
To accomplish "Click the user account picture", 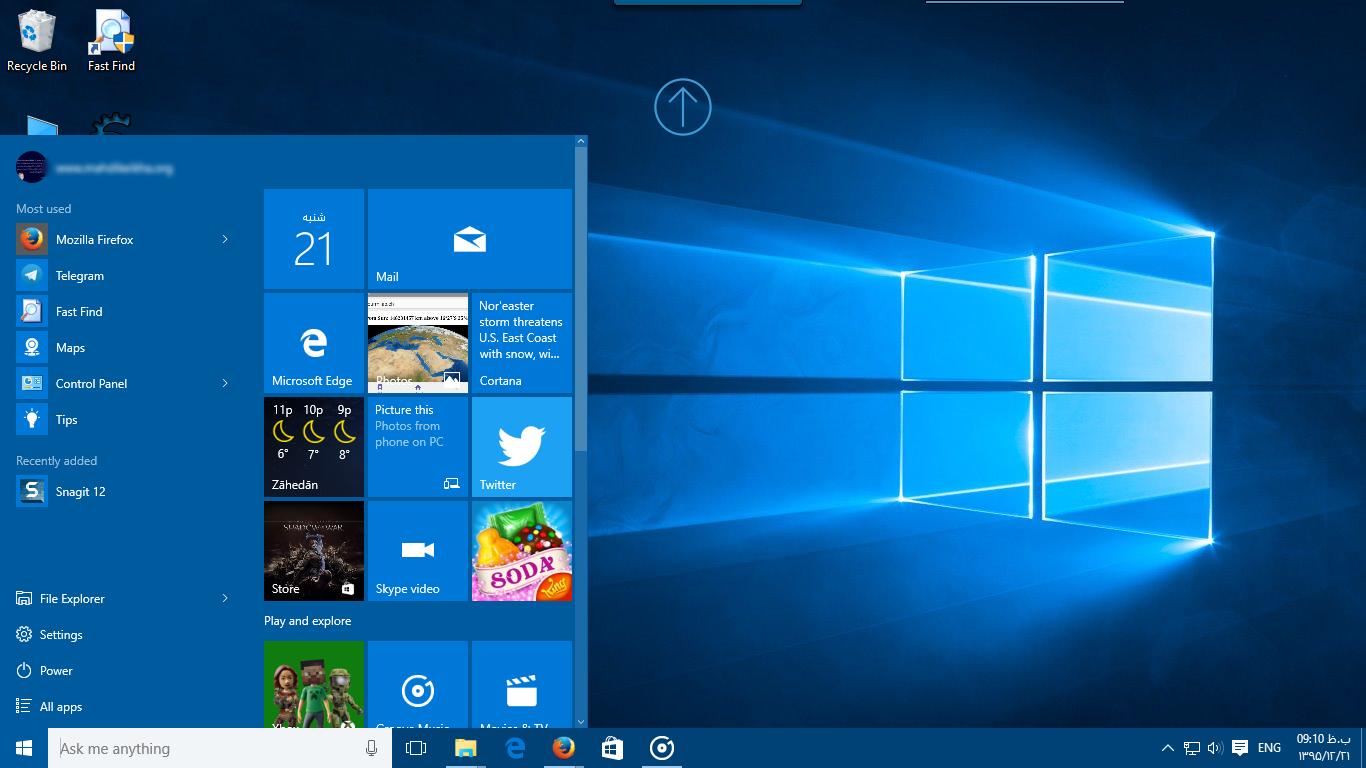I will 32,167.
